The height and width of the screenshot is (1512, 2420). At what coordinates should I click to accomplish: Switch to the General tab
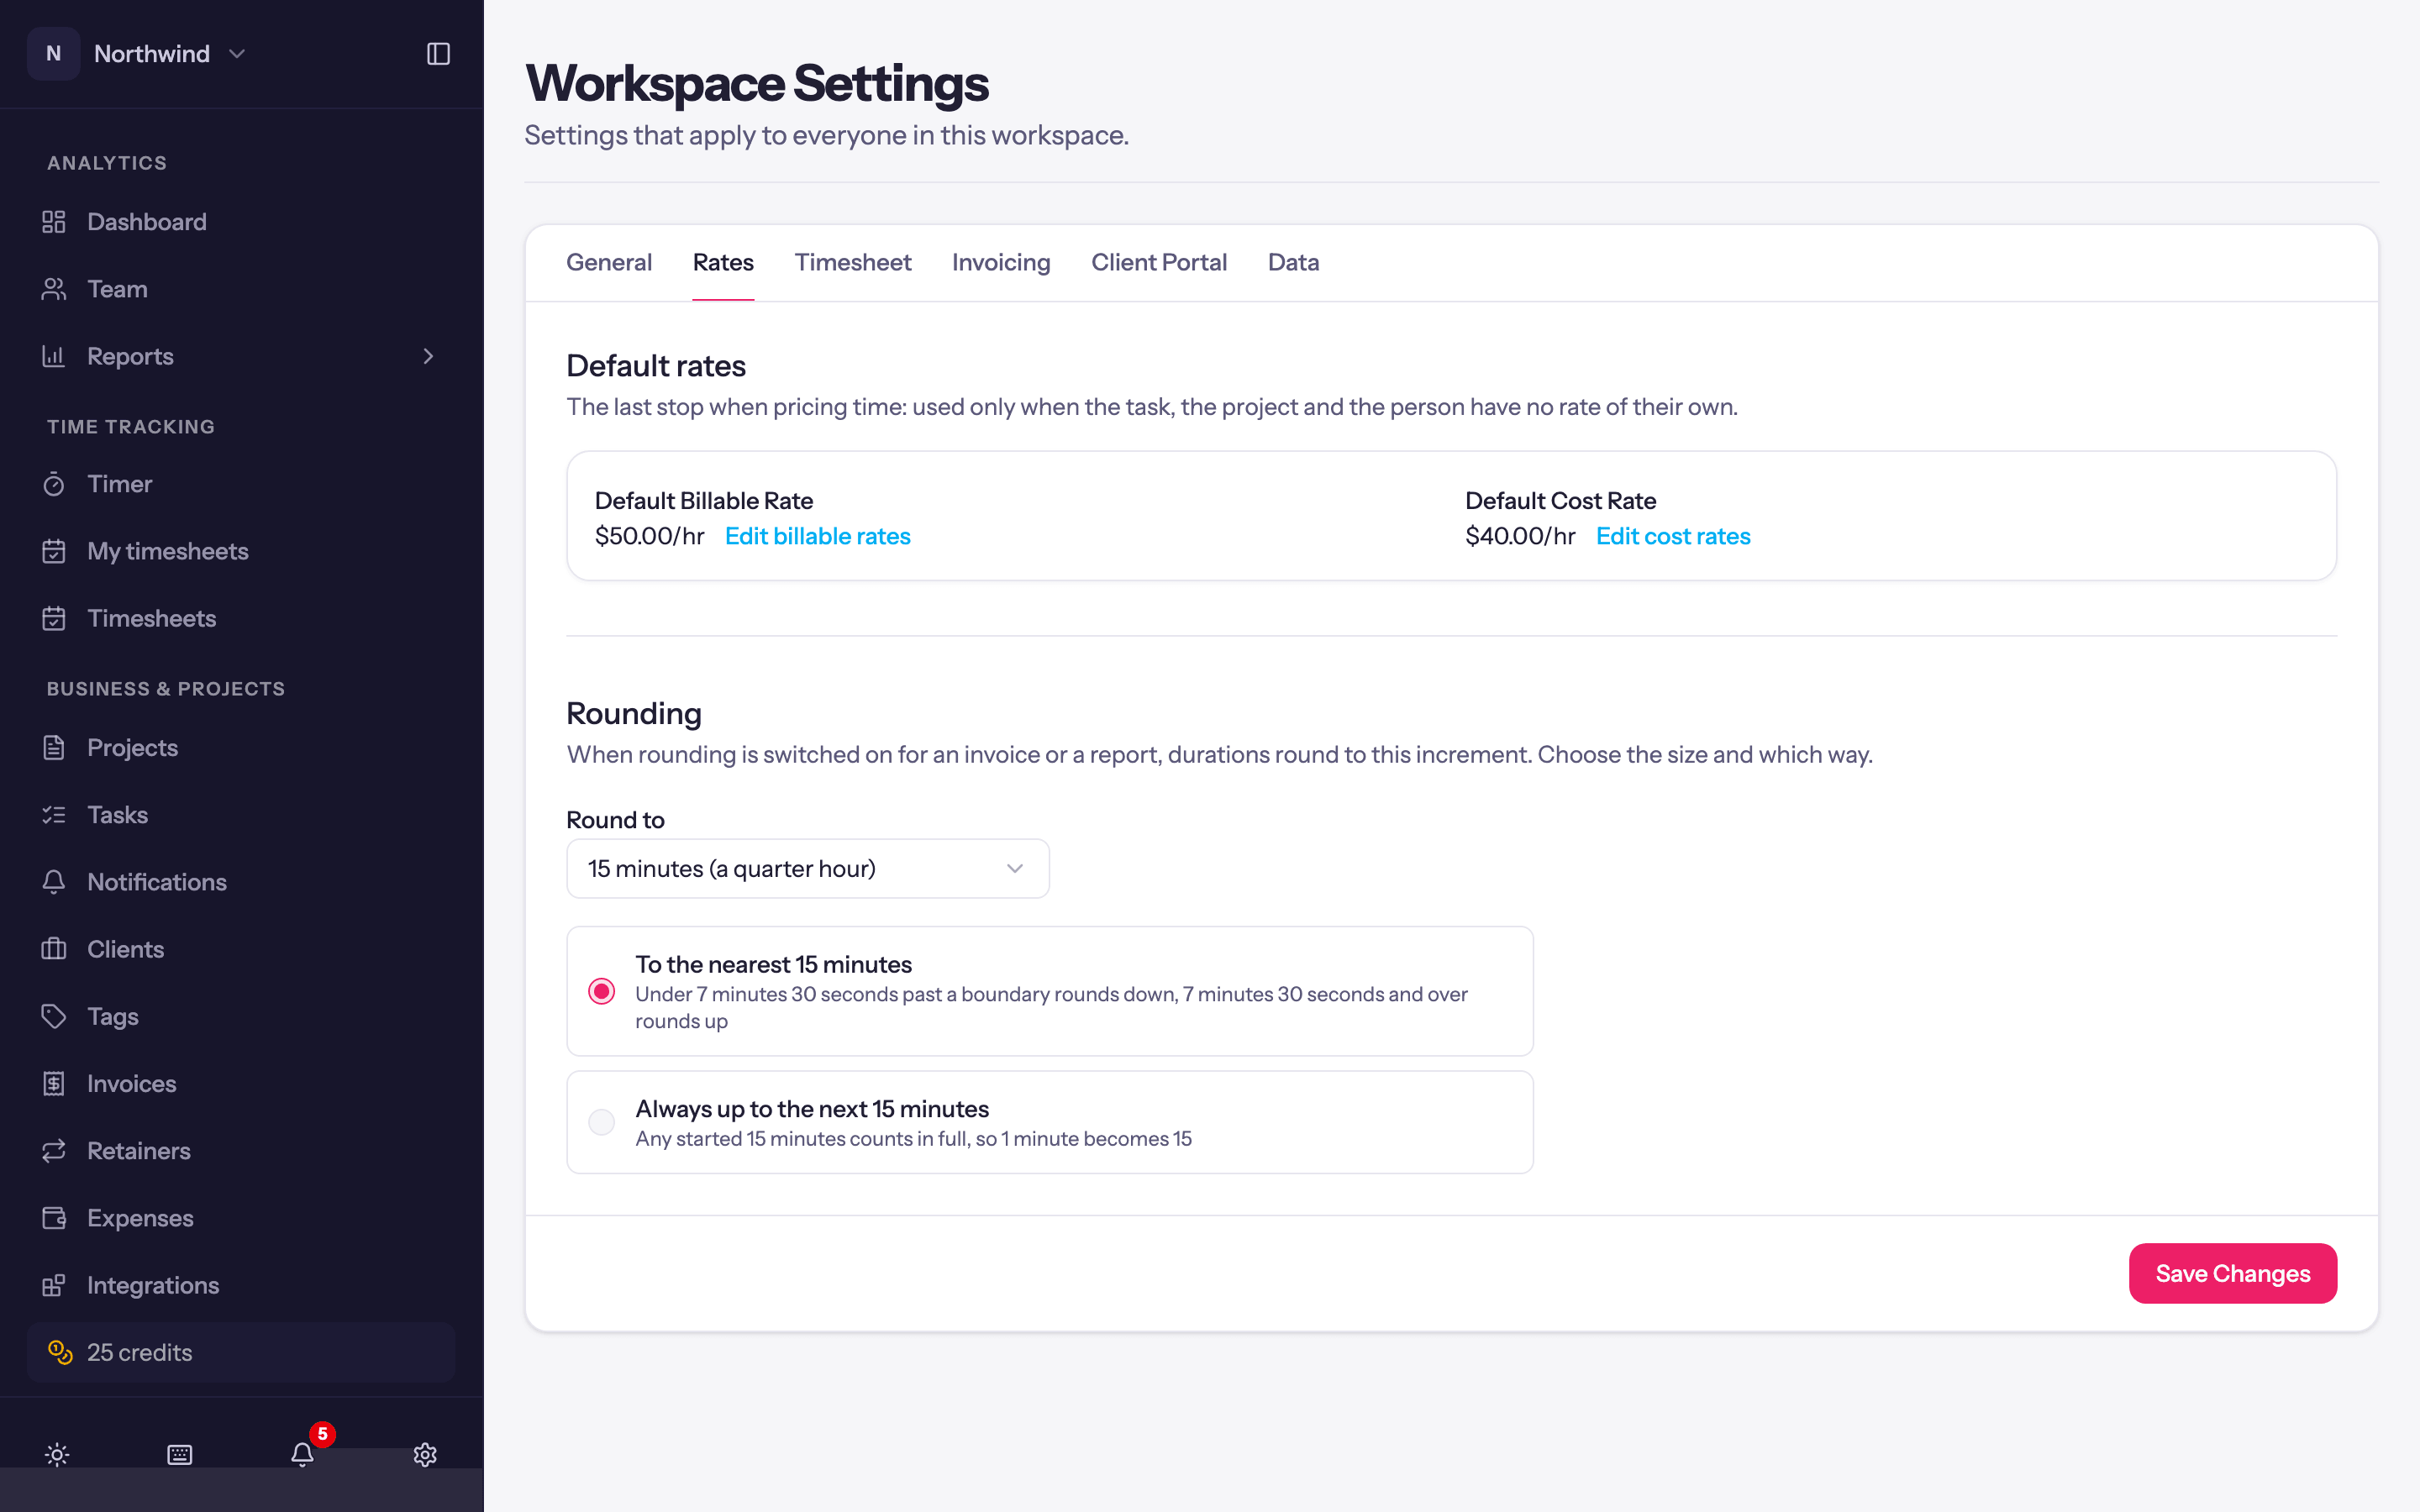click(609, 262)
